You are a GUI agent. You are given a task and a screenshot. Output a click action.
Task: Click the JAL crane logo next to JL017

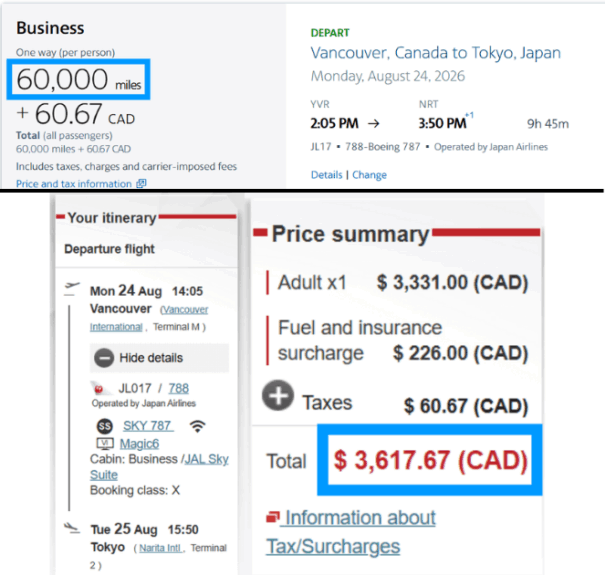pos(98,388)
